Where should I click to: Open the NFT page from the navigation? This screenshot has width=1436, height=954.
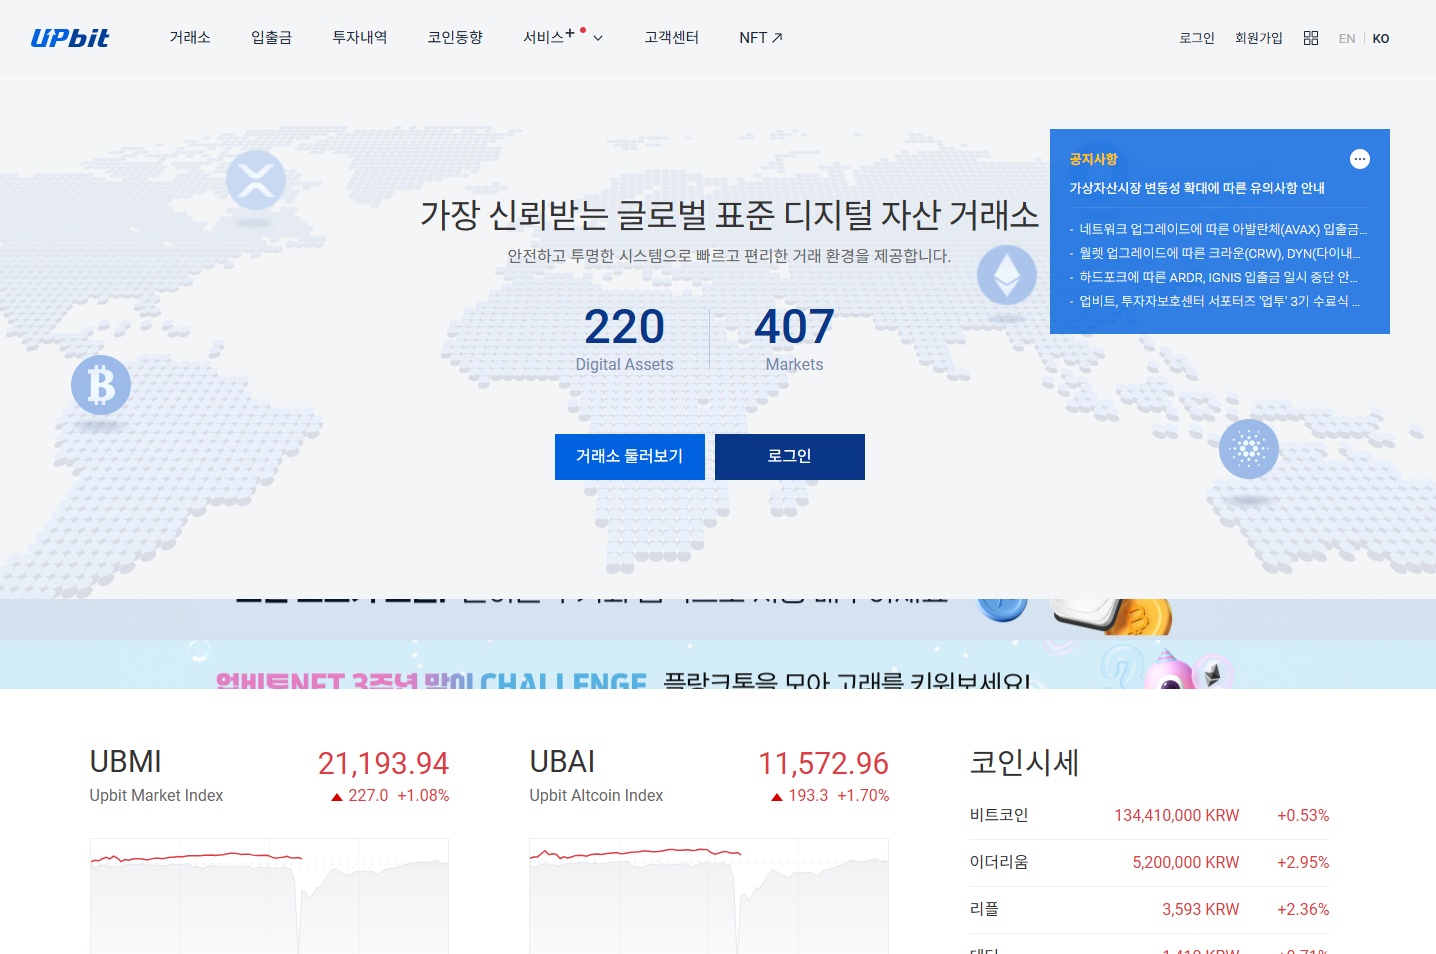coord(760,37)
